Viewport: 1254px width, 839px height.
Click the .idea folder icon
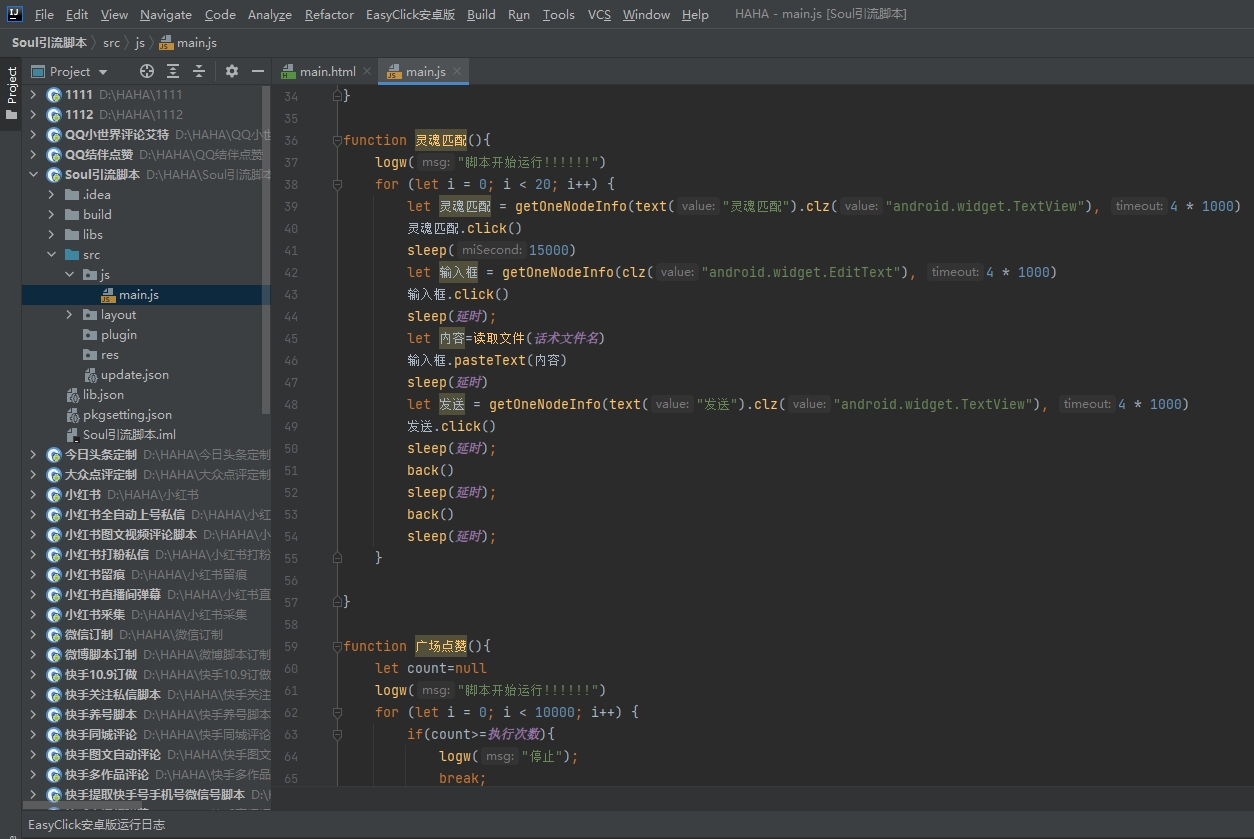click(x=72, y=194)
